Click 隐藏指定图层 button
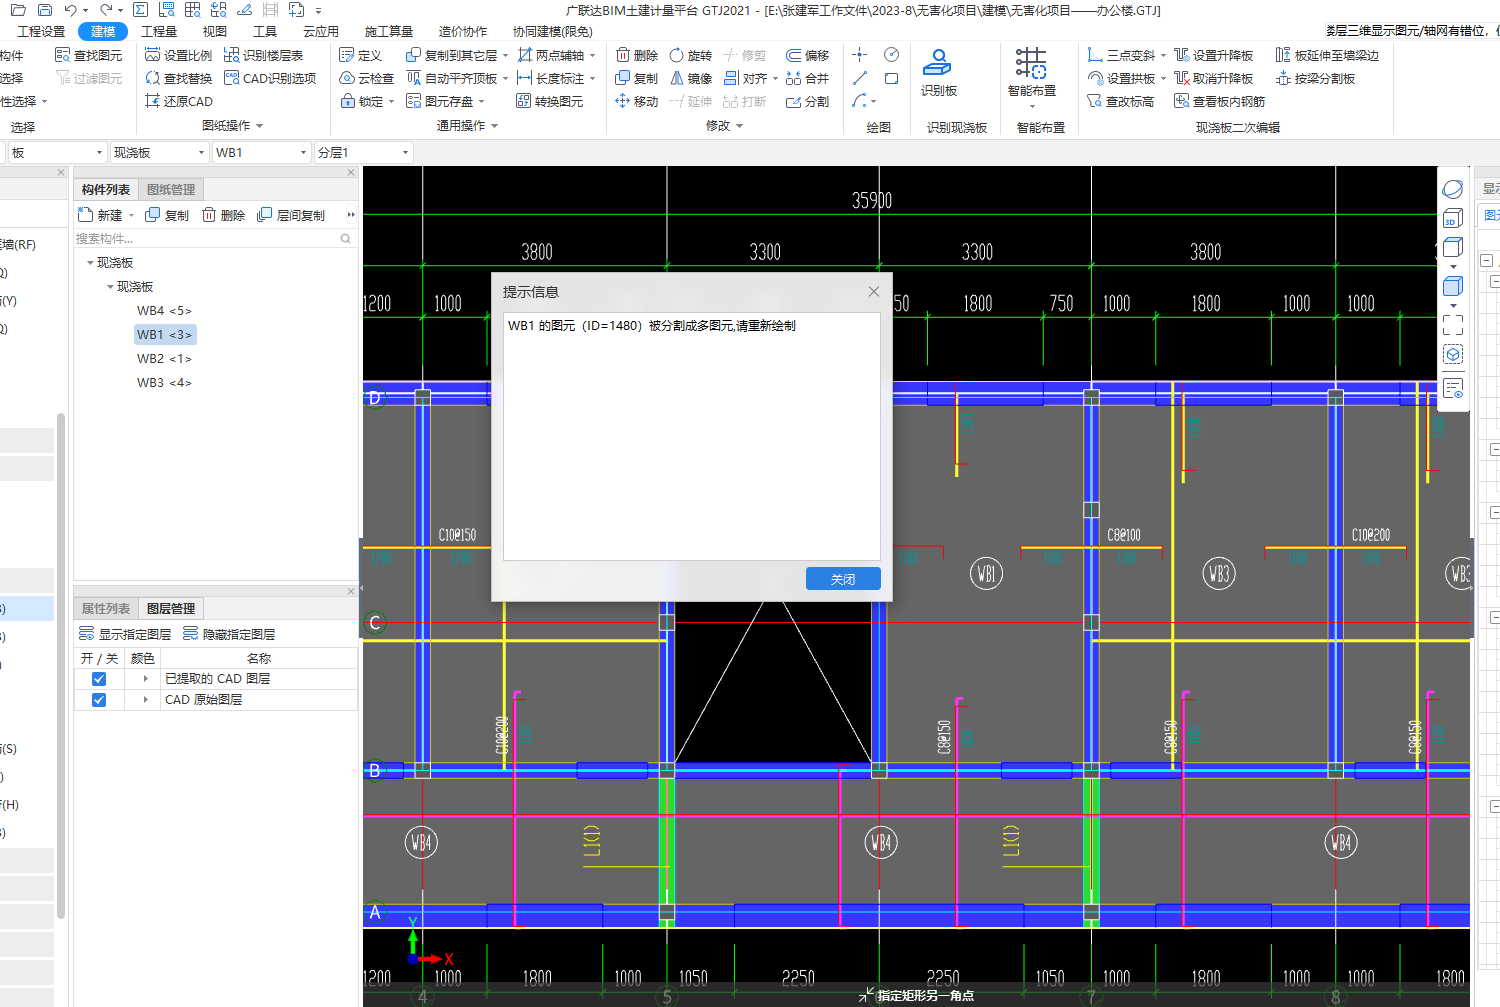This screenshot has height=1007, width=1500. [229, 634]
